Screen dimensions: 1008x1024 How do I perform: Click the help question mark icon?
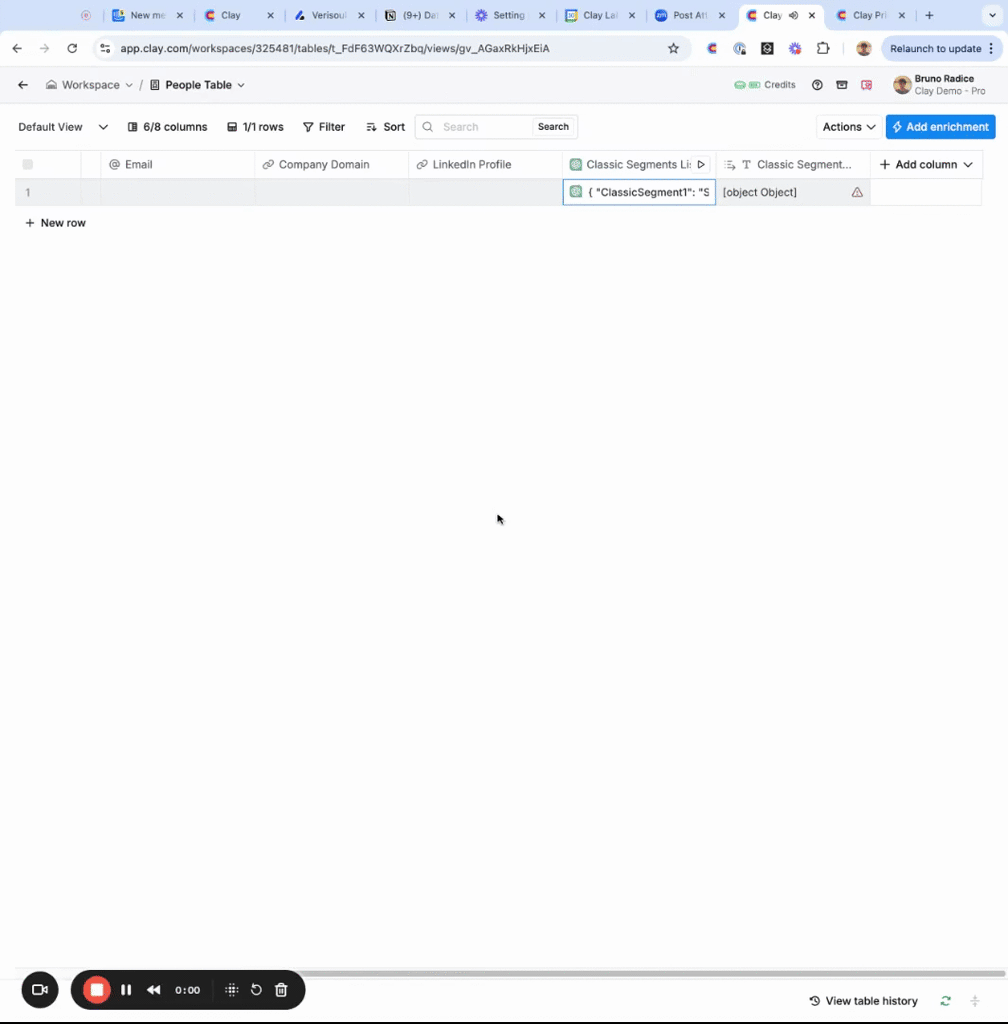point(817,85)
